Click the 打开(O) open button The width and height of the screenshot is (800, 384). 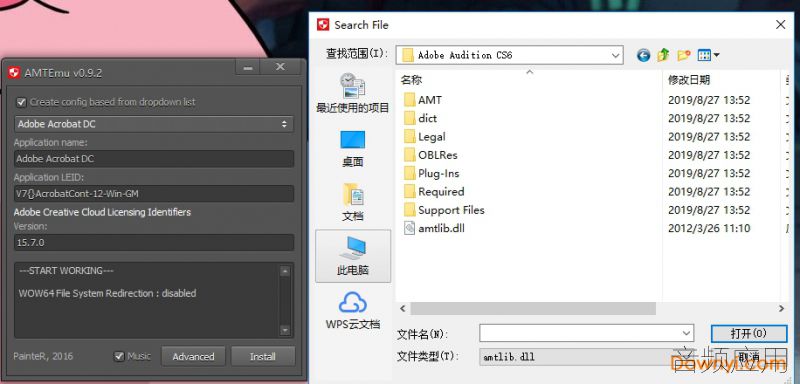coord(748,334)
